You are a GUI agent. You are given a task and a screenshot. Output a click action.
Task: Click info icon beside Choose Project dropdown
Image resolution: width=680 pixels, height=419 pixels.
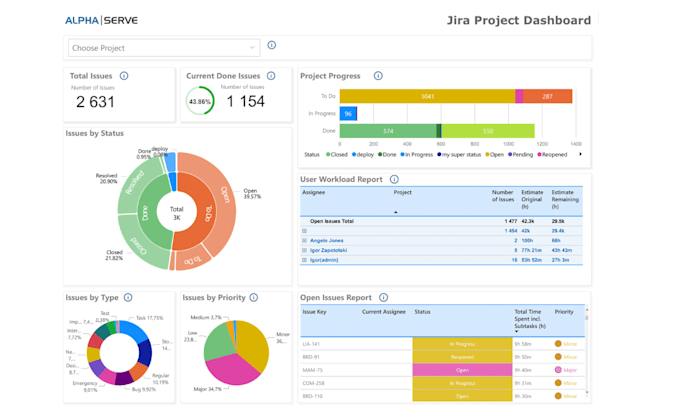[x=271, y=45]
